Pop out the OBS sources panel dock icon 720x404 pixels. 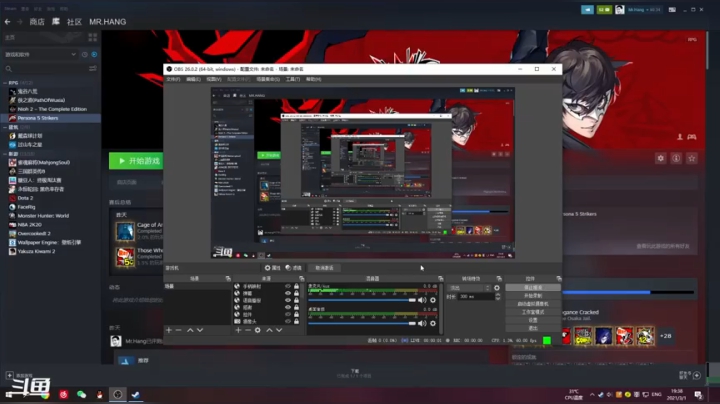coord(302,279)
